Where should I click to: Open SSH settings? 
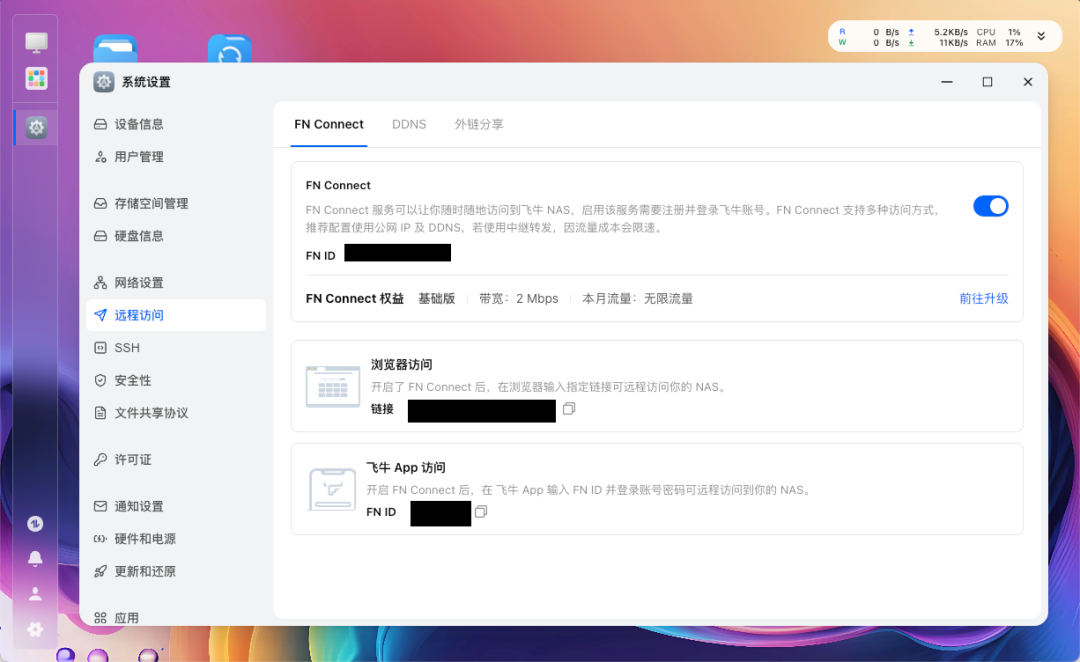(x=176, y=347)
